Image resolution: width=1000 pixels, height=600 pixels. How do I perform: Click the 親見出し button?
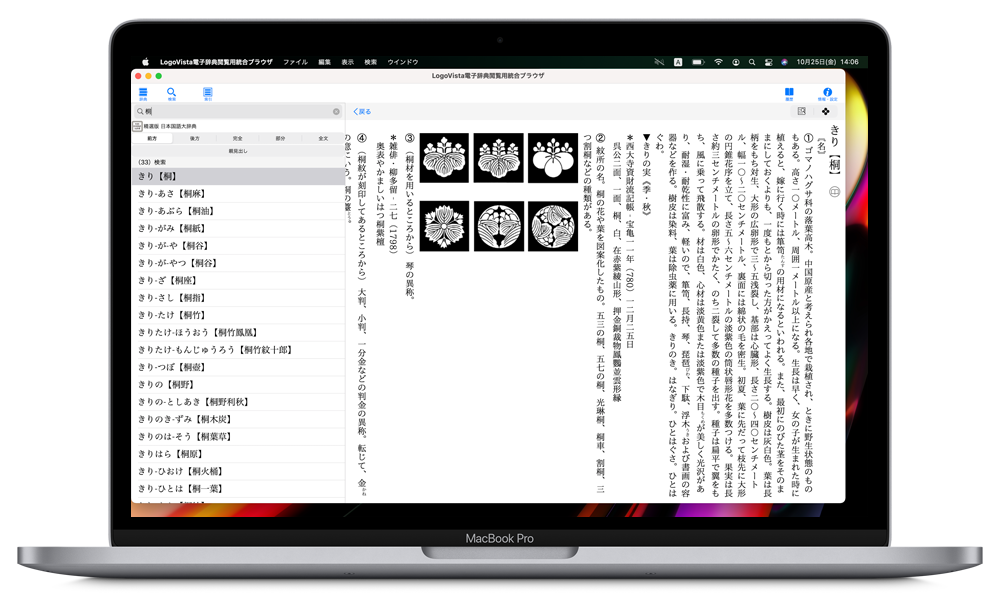click(238, 151)
